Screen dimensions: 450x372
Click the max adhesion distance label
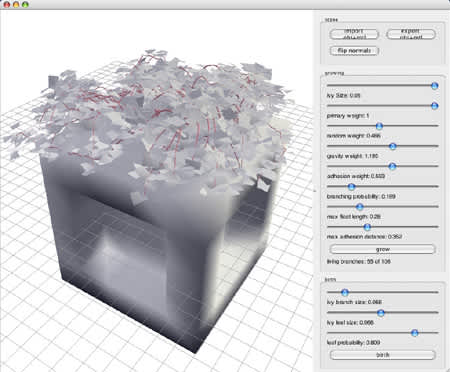pyautogui.click(x=364, y=237)
